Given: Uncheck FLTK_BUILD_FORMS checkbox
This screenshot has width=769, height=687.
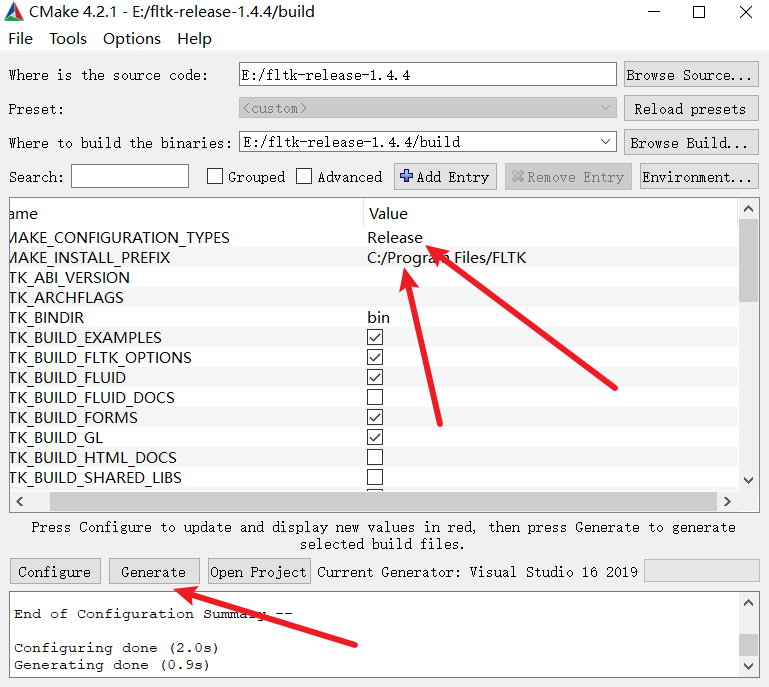Looking at the screenshot, I should [375, 417].
